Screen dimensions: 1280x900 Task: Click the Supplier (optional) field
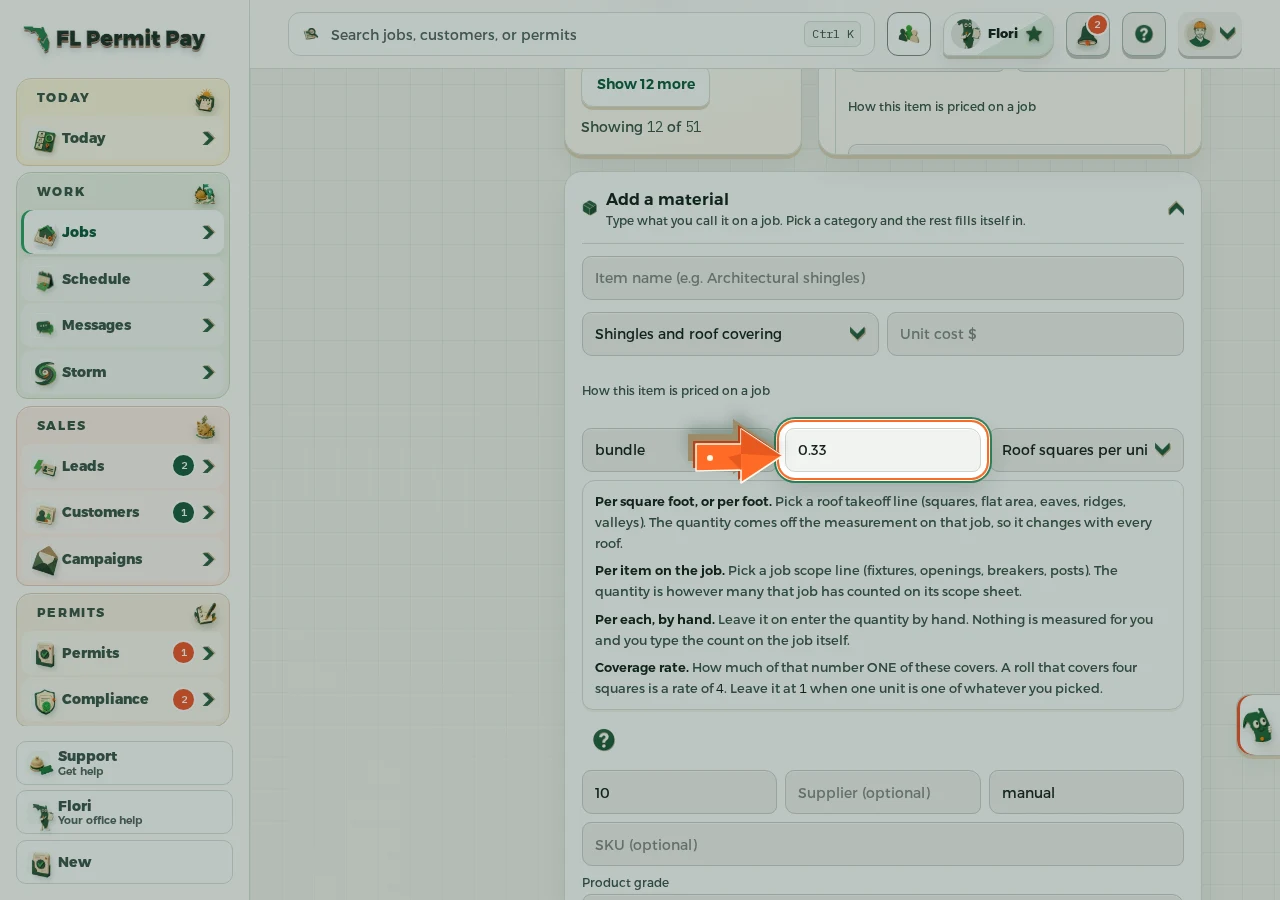(x=883, y=792)
